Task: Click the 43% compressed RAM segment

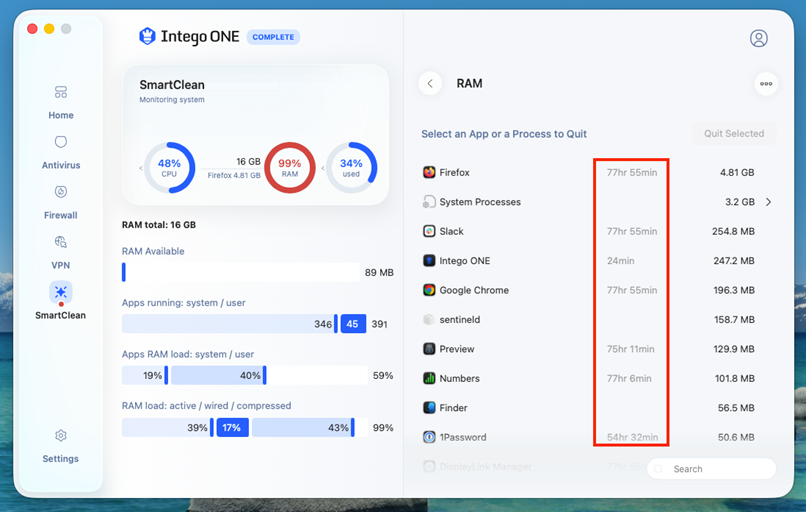Action: 303,427
